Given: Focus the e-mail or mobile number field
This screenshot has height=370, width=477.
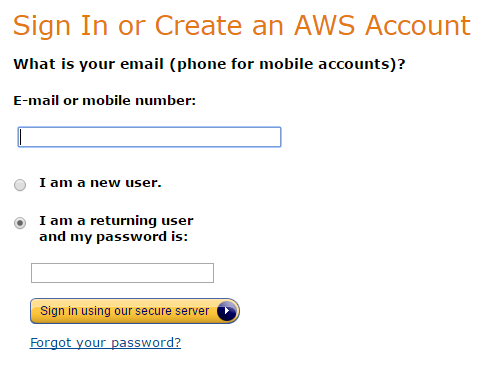Looking at the screenshot, I should 149,137.
